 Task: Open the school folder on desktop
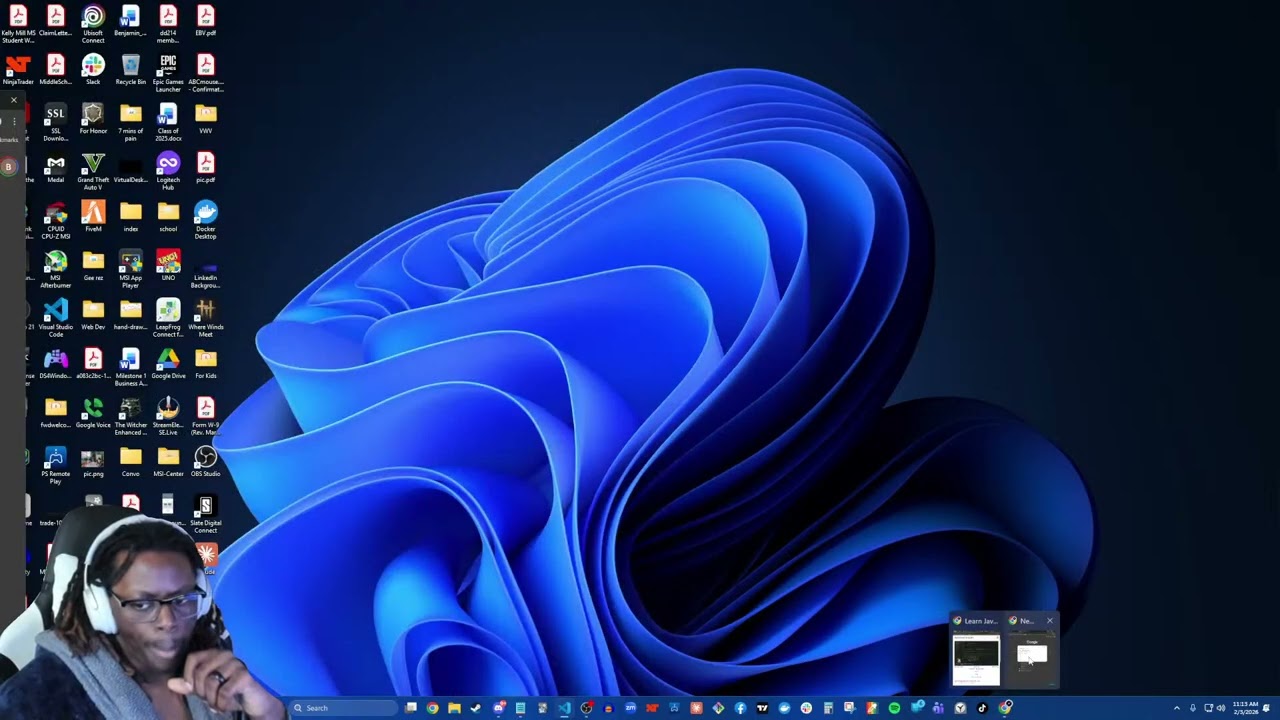click(168, 217)
